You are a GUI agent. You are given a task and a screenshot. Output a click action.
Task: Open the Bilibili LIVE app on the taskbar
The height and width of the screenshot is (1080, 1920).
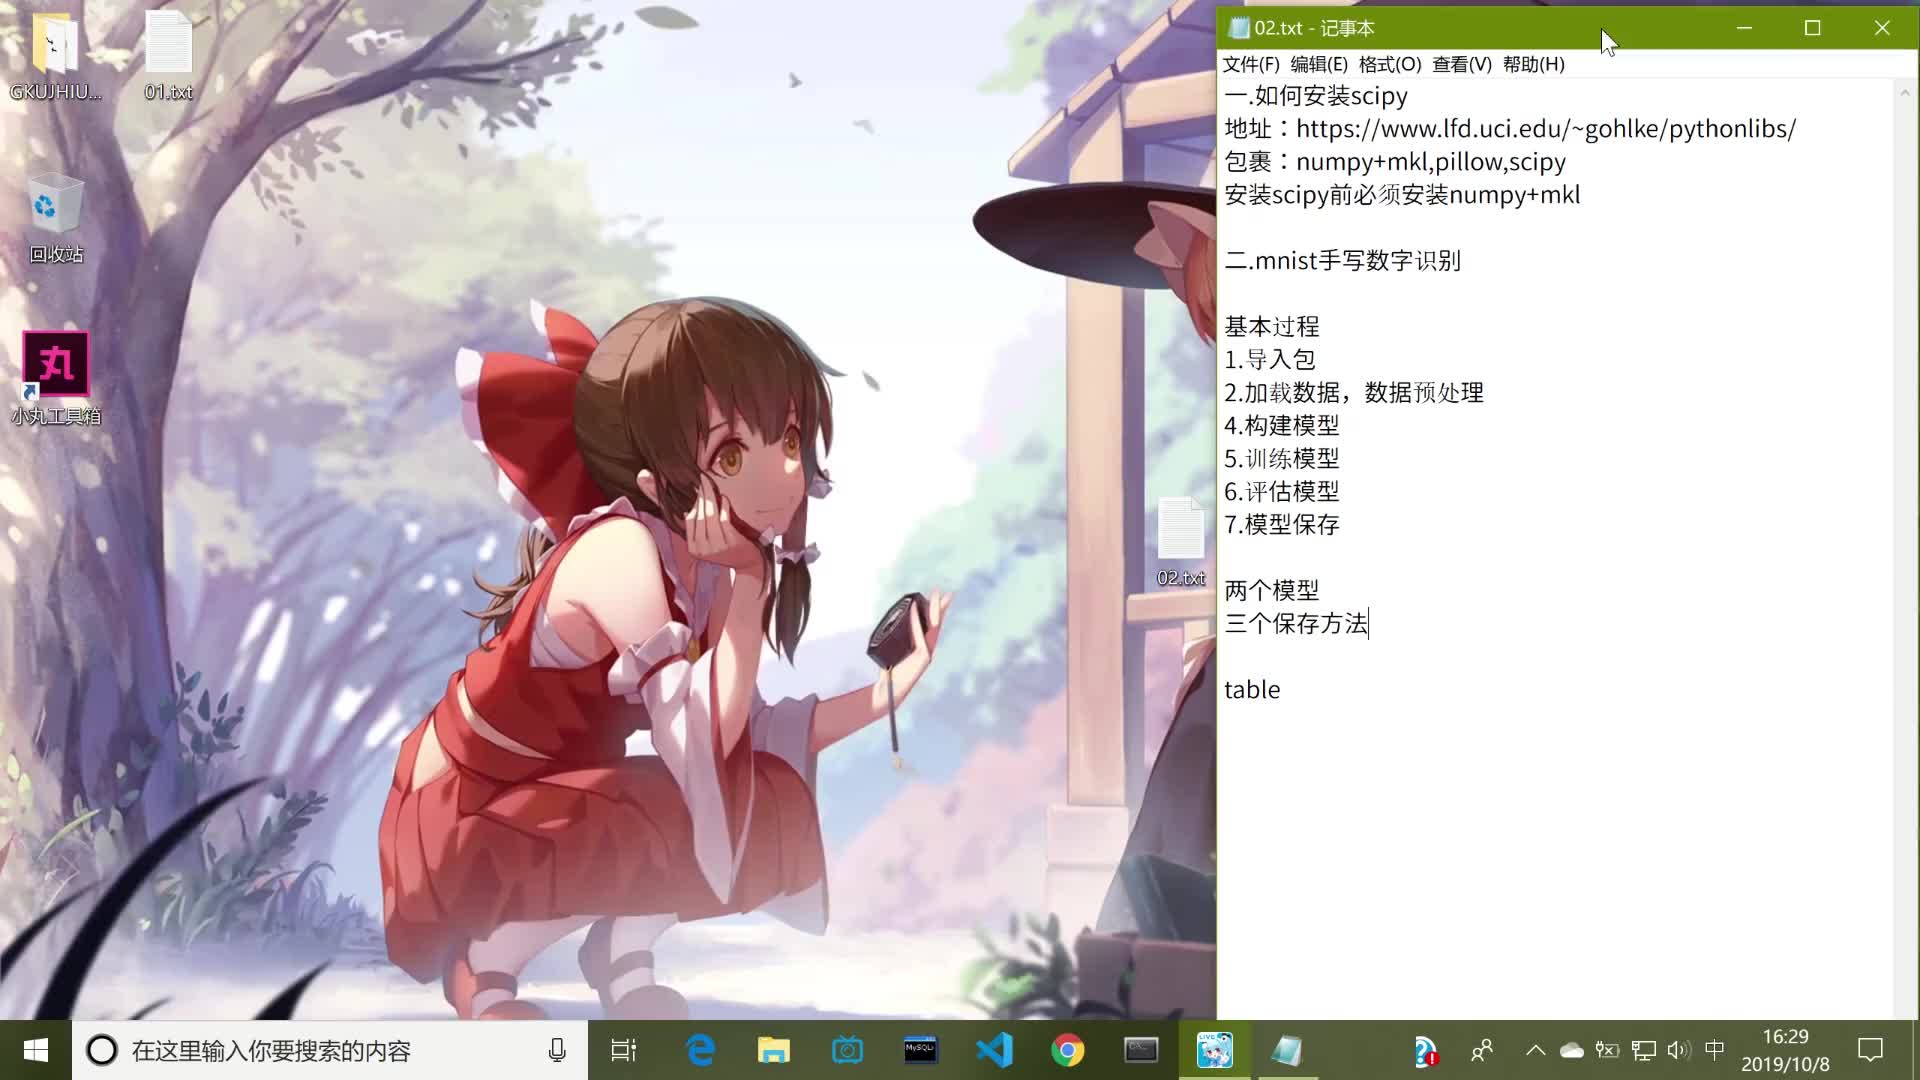(x=1215, y=1051)
